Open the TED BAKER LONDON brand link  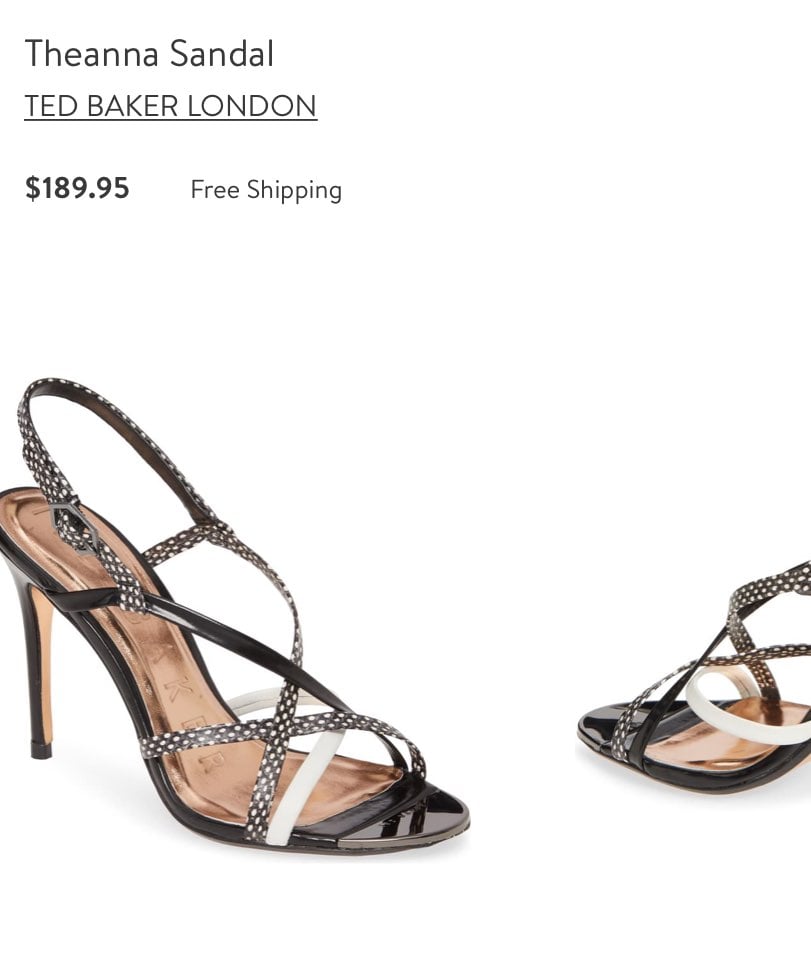coord(171,105)
